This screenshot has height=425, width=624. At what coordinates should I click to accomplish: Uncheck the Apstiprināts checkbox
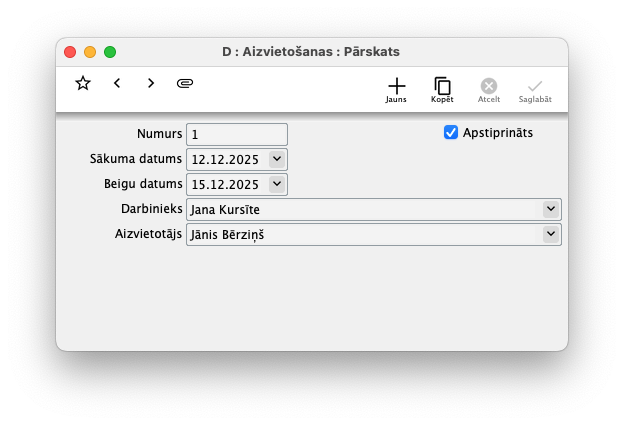coord(451,132)
